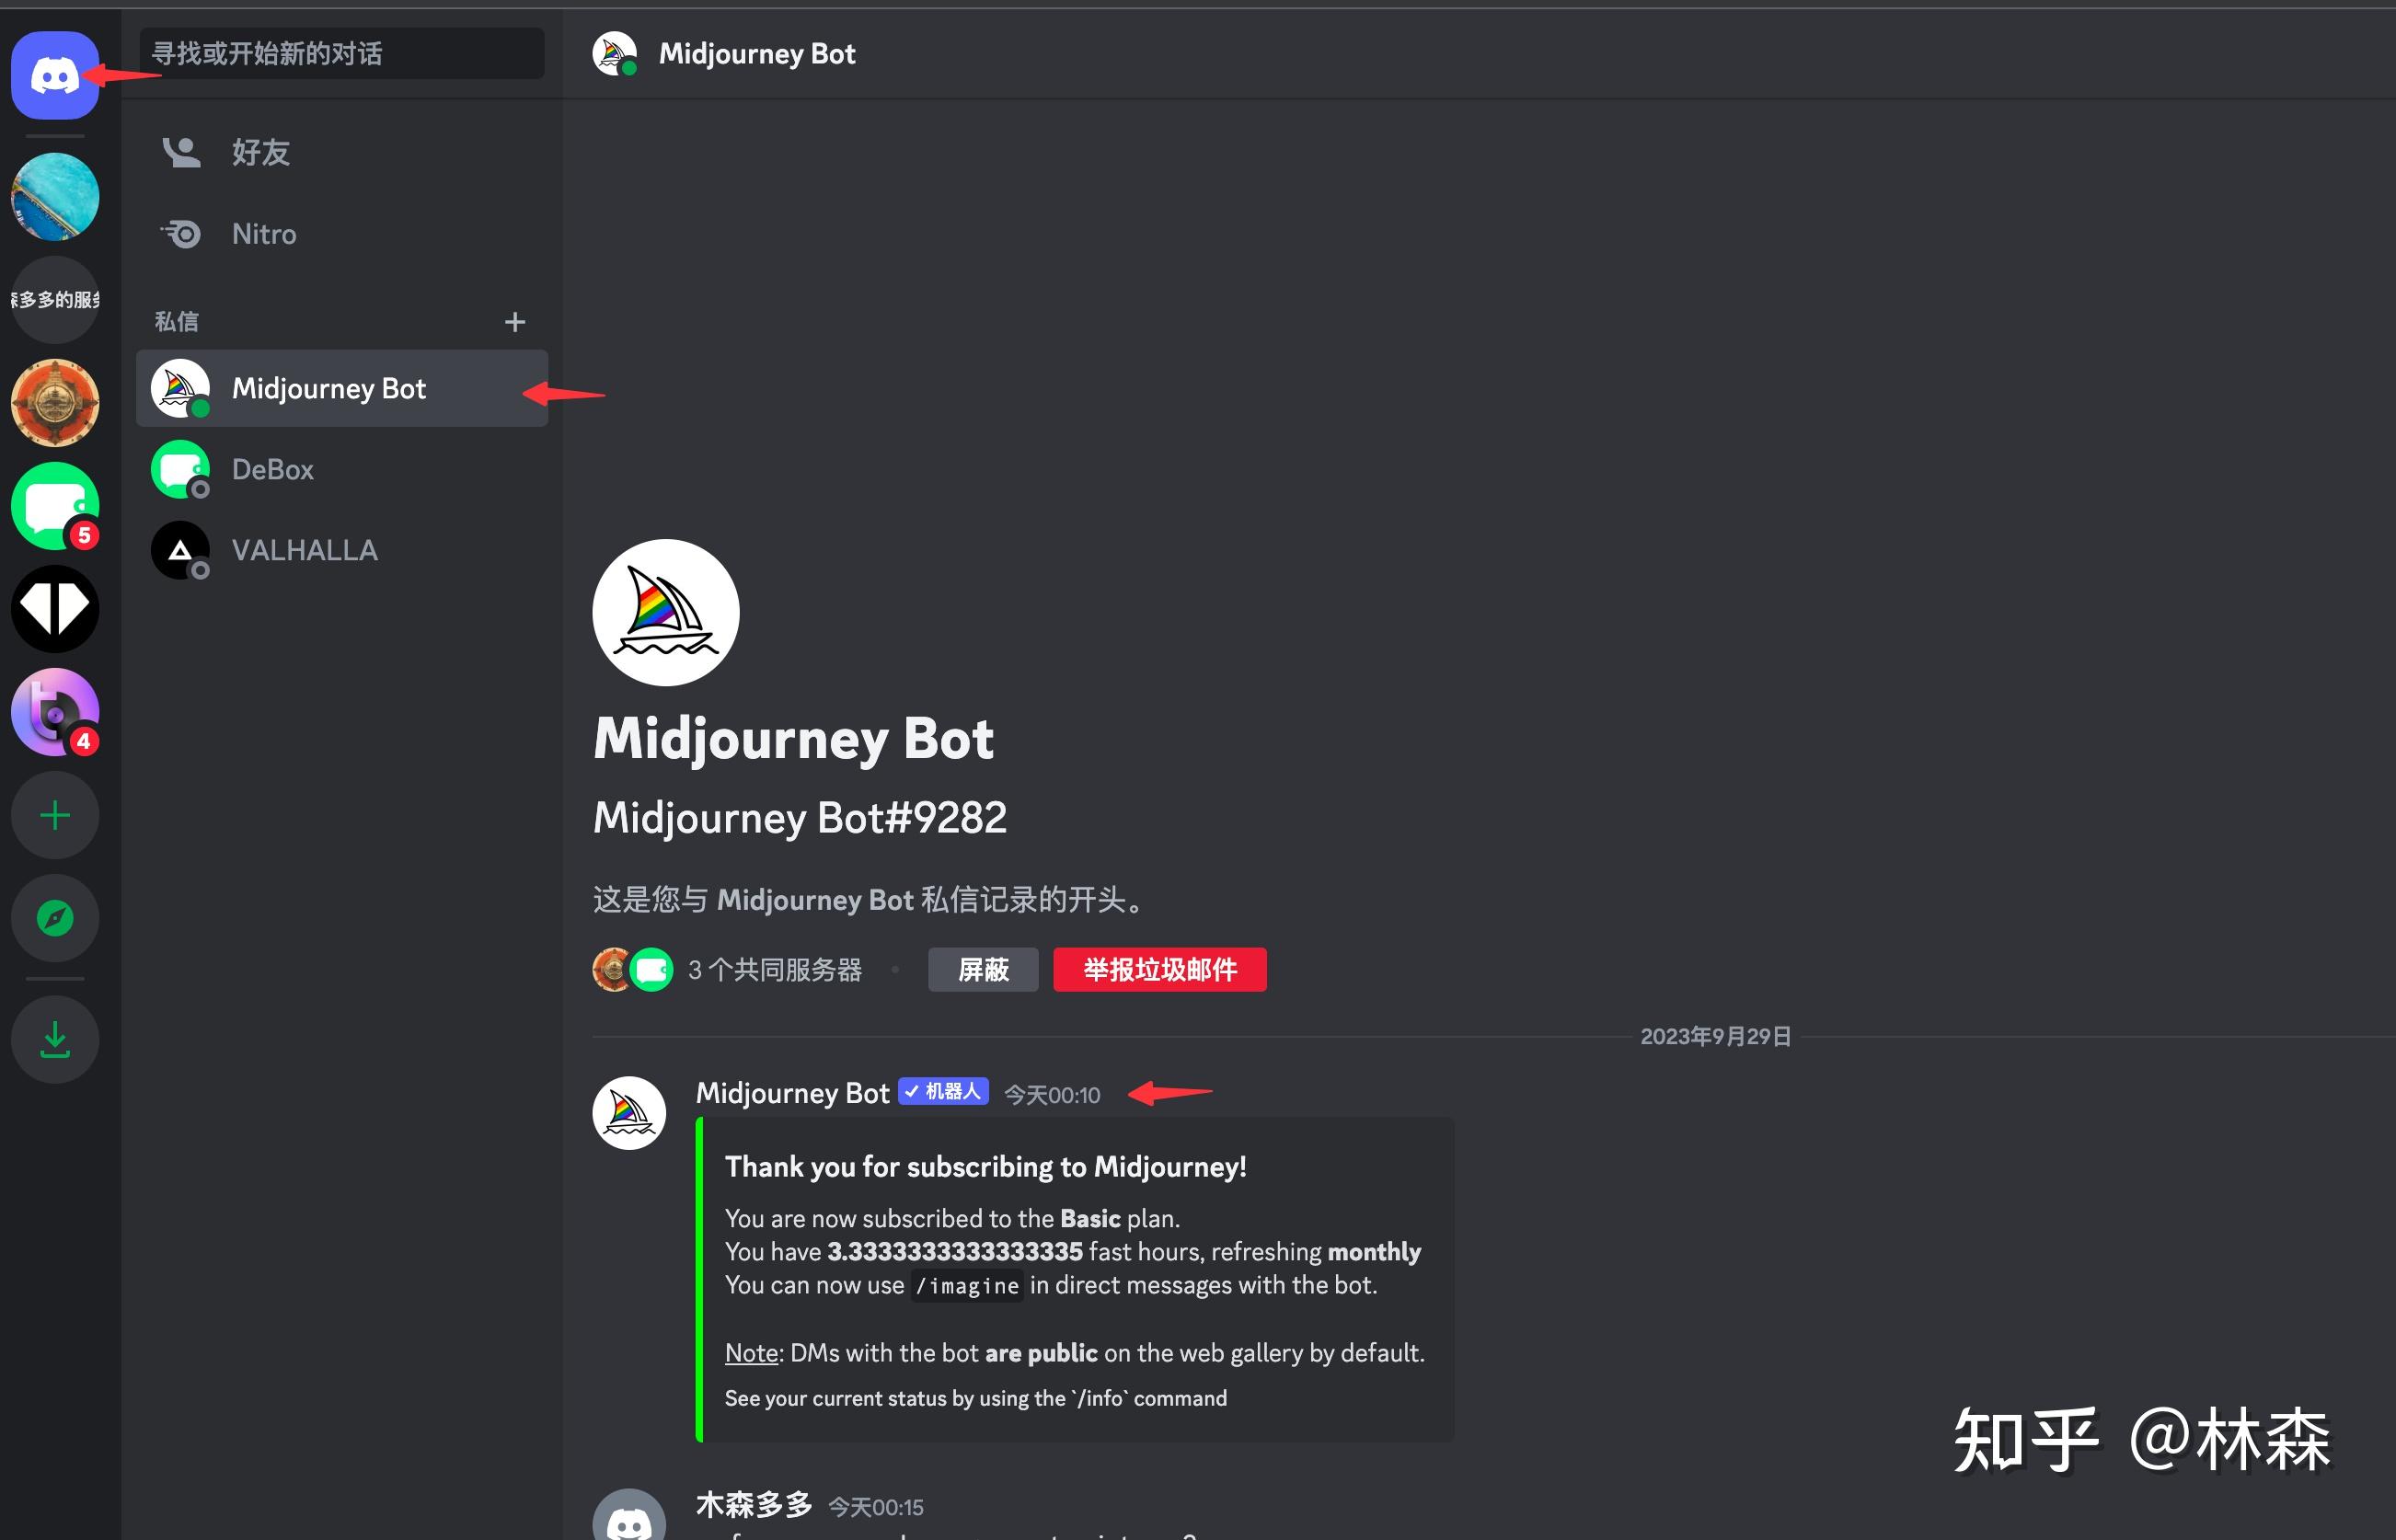Open the green chat server with 5 badge
The width and height of the screenshot is (2396, 1540).
pos(55,506)
